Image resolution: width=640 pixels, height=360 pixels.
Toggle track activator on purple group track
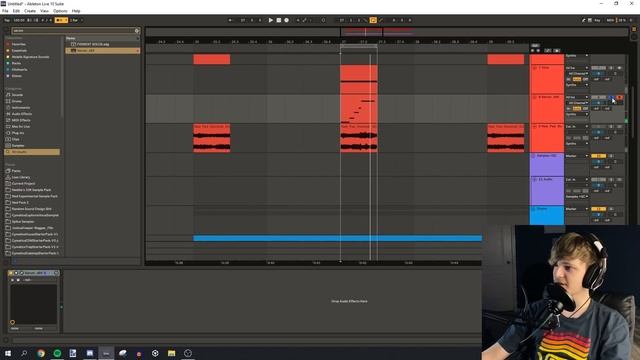[x=598, y=156]
